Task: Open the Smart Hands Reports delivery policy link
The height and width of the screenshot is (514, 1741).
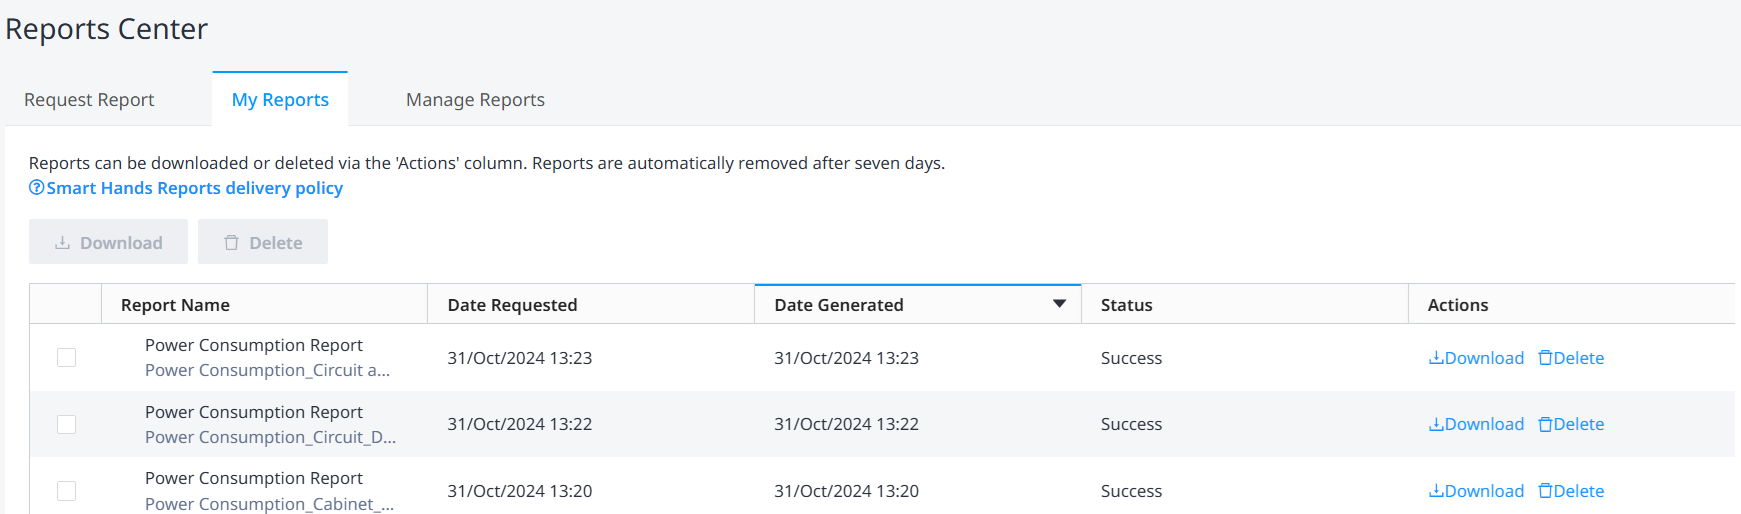Action: [x=194, y=188]
